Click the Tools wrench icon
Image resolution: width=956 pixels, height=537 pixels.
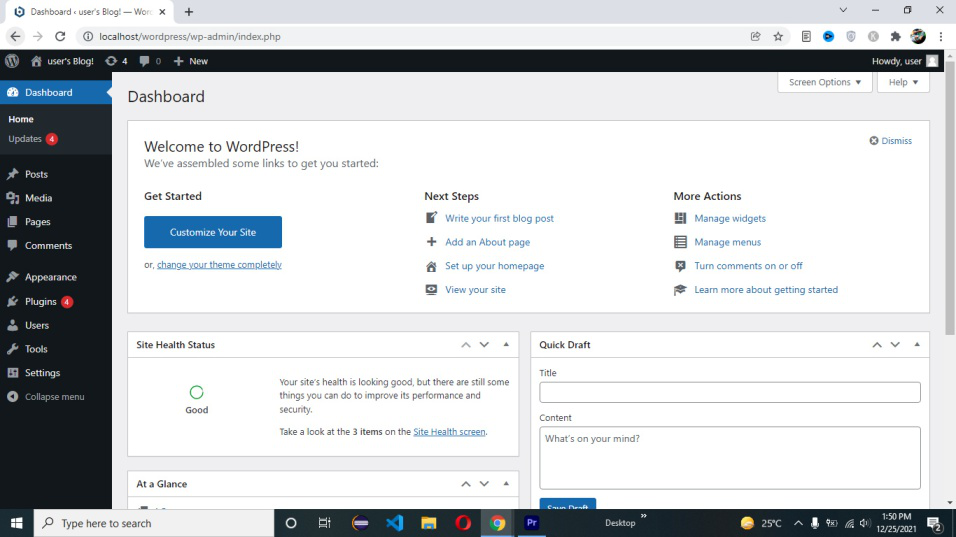tap(12, 349)
